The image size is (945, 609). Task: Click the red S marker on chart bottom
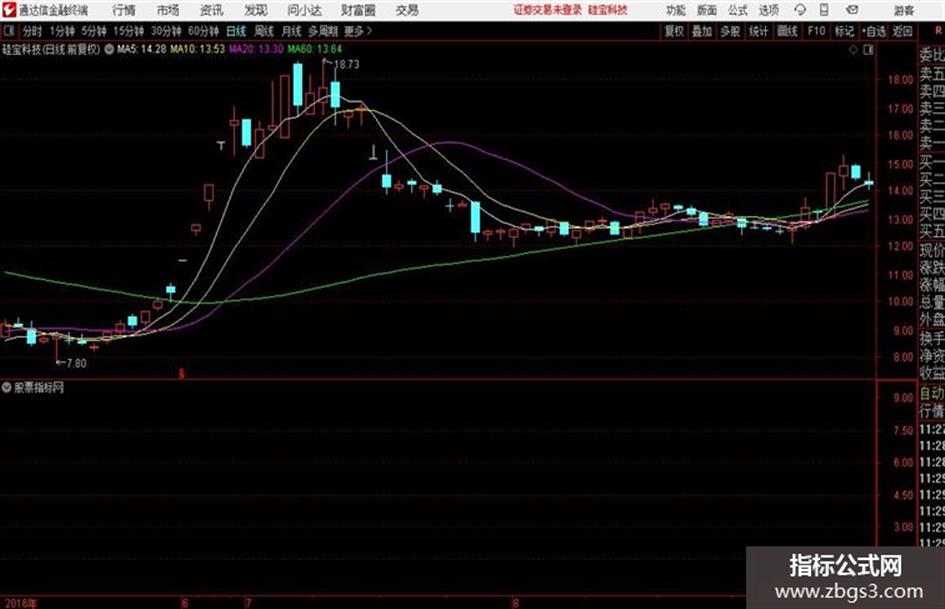pos(181,374)
